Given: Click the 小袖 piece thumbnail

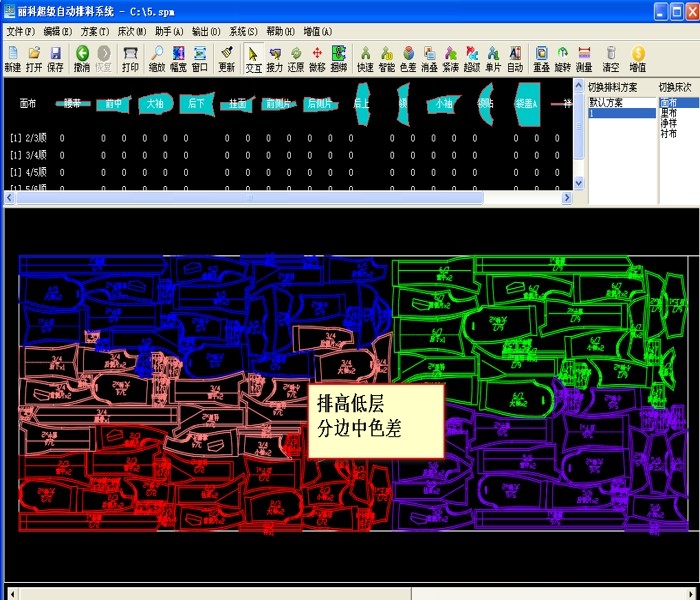Looking at the screenshot, I should click(x=443, y=104).
